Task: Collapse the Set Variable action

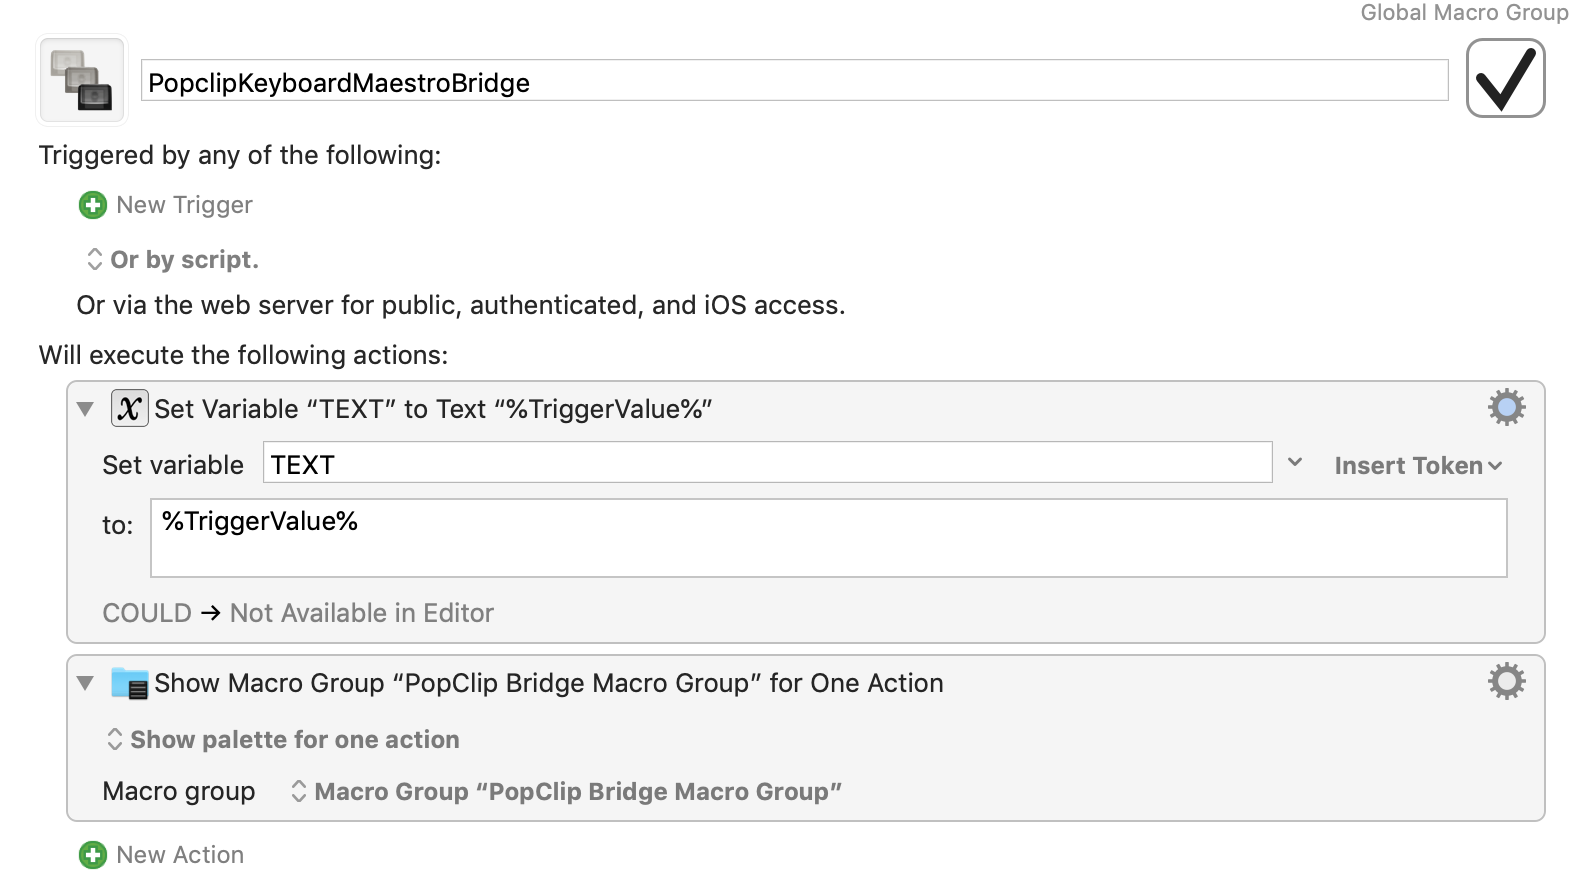Action: (86, 409)
